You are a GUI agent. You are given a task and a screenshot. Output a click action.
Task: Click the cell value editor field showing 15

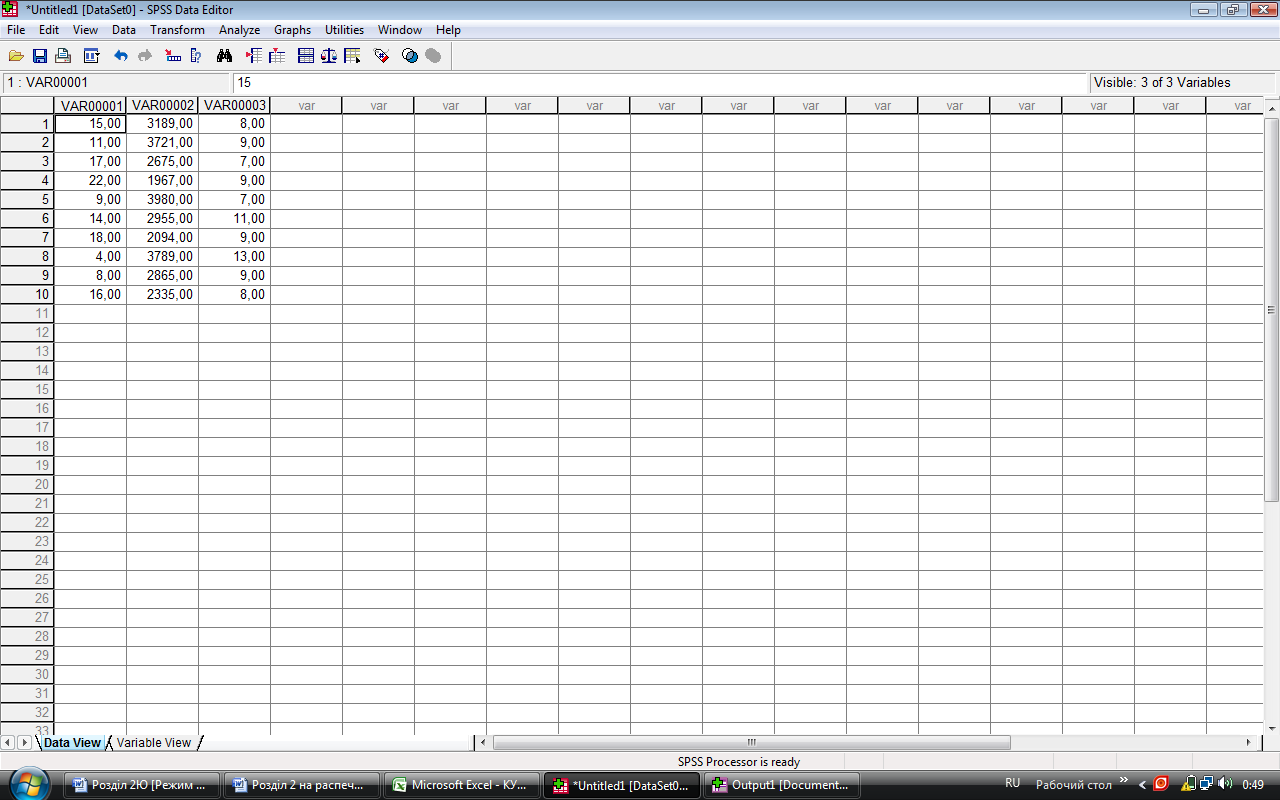[660, 83]
